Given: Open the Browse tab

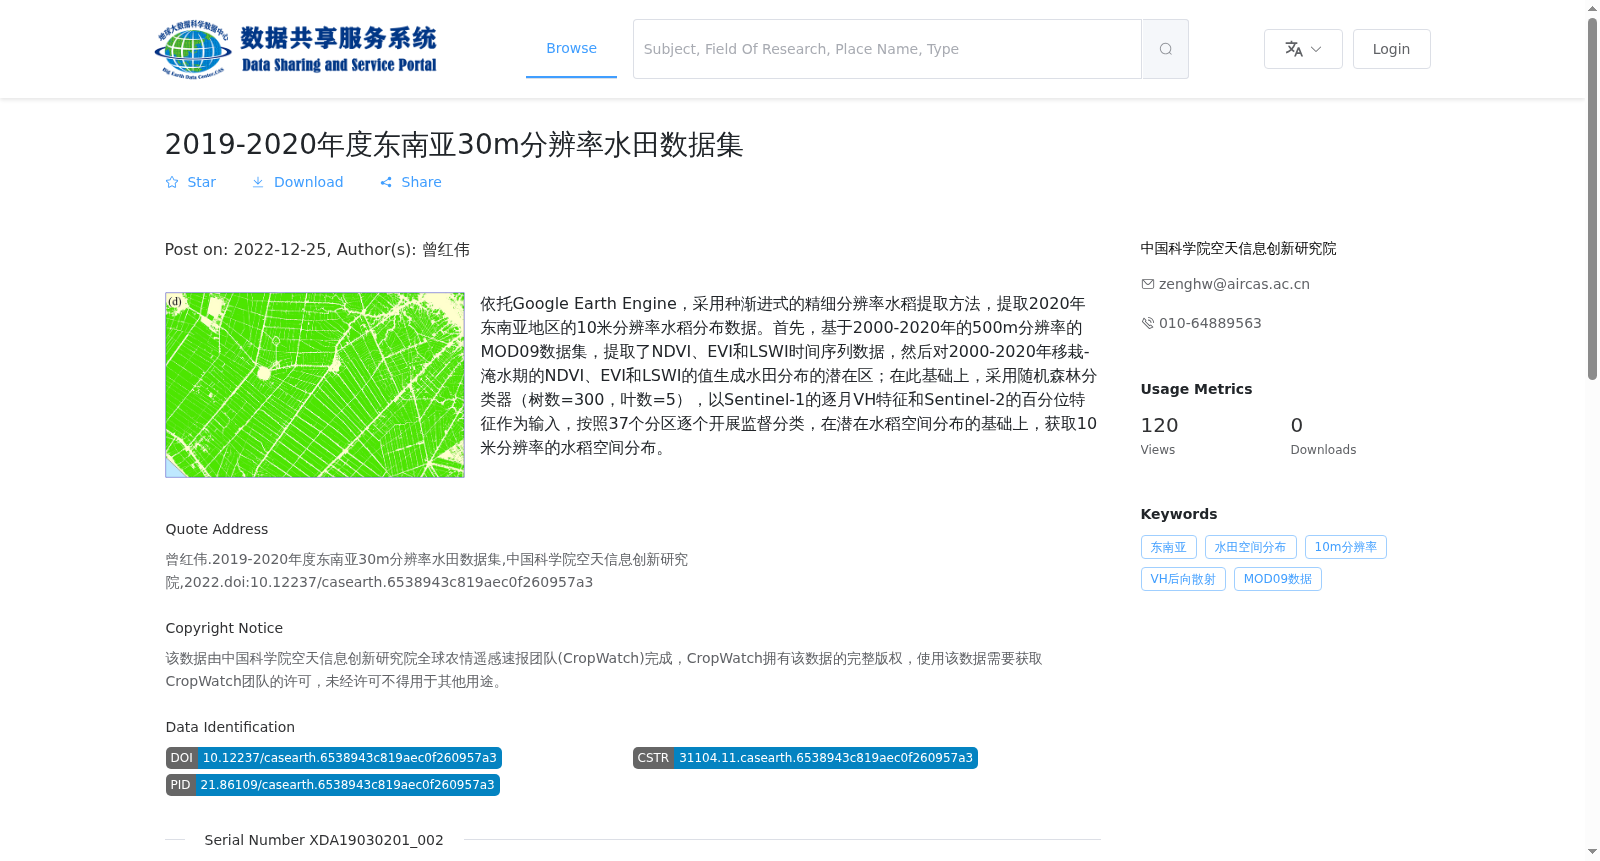Looking at the screenshot, I should (x=571, y=48).
